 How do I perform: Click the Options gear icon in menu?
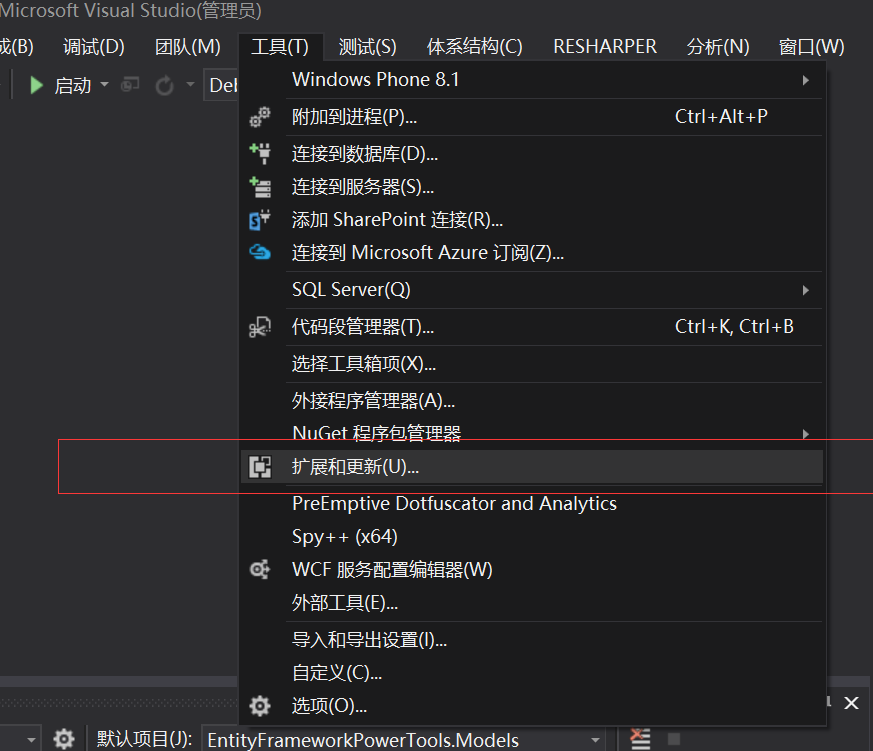pos(260,706)
